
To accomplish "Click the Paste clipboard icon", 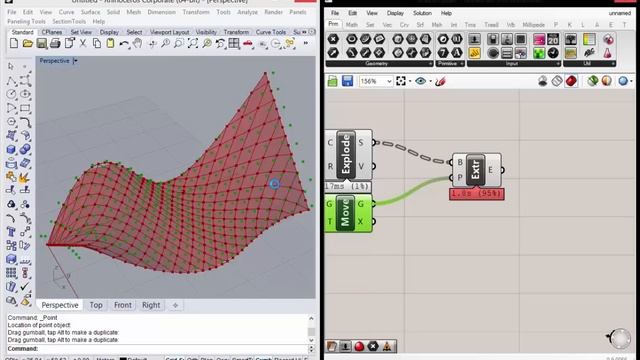I will click(x=110, y=43).
